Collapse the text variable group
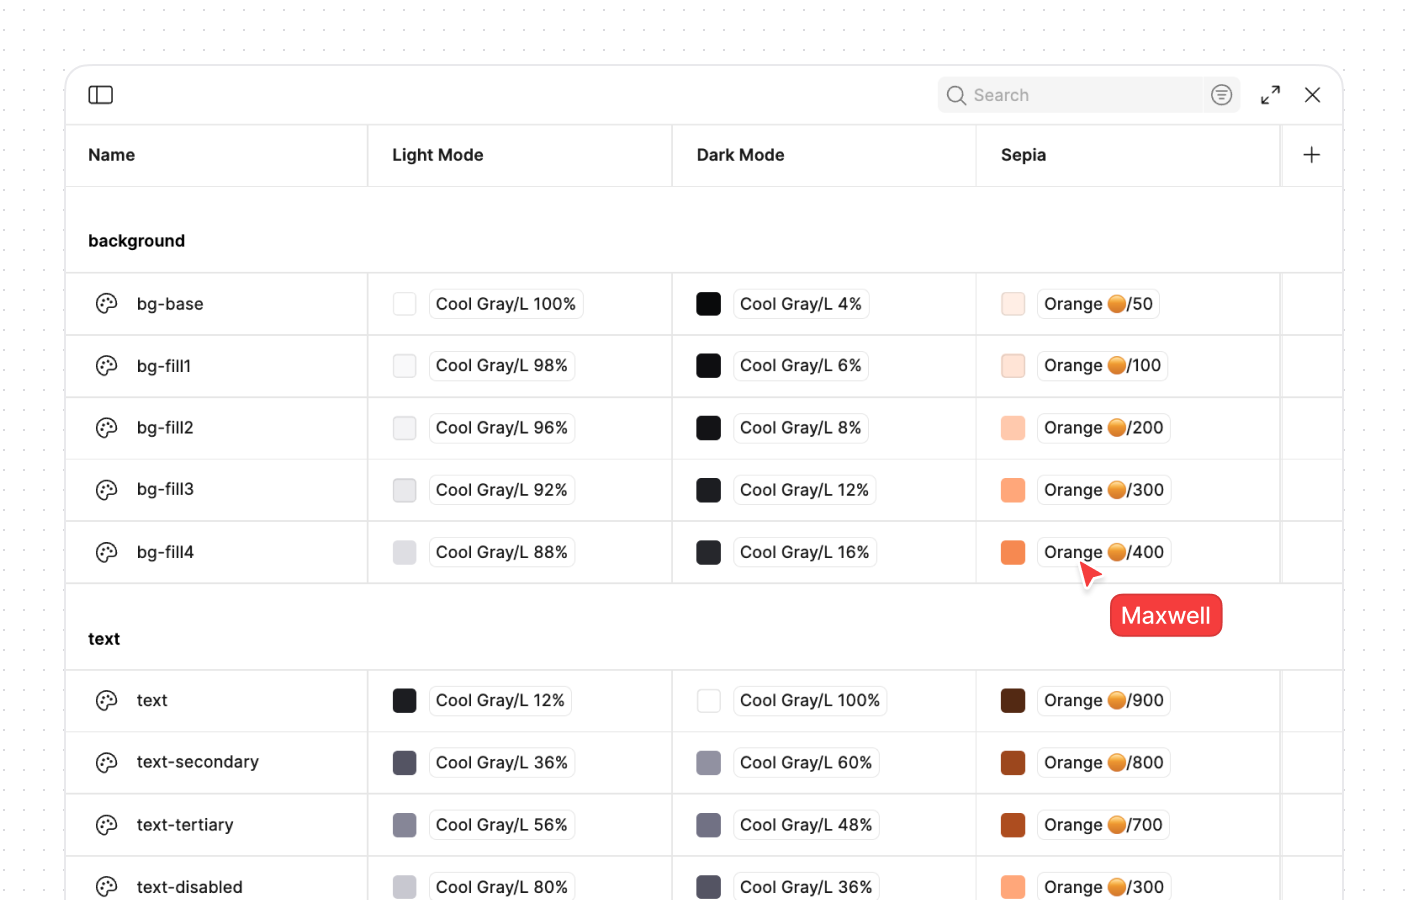This screenshot has width=1408, height=900. click(x=103, y=638)
